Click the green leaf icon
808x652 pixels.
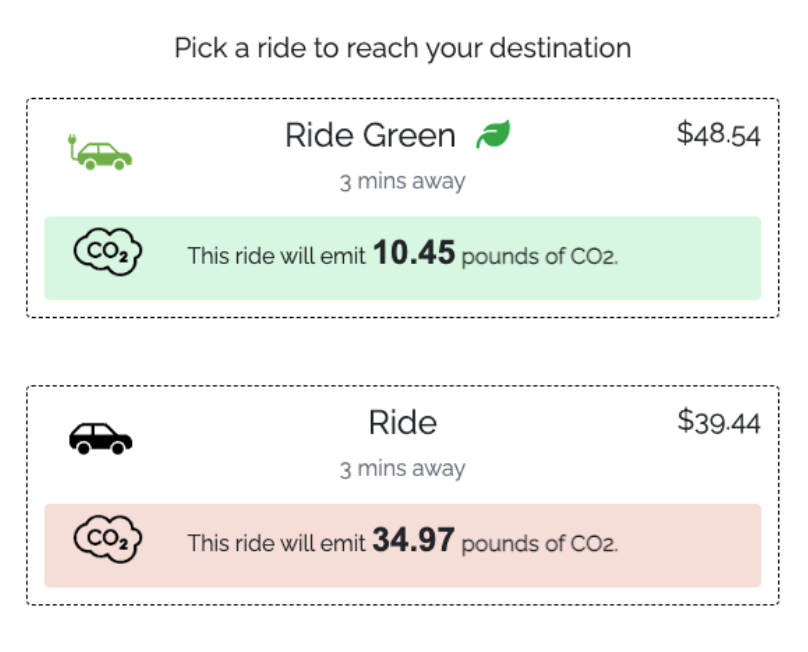click(493, 134)
